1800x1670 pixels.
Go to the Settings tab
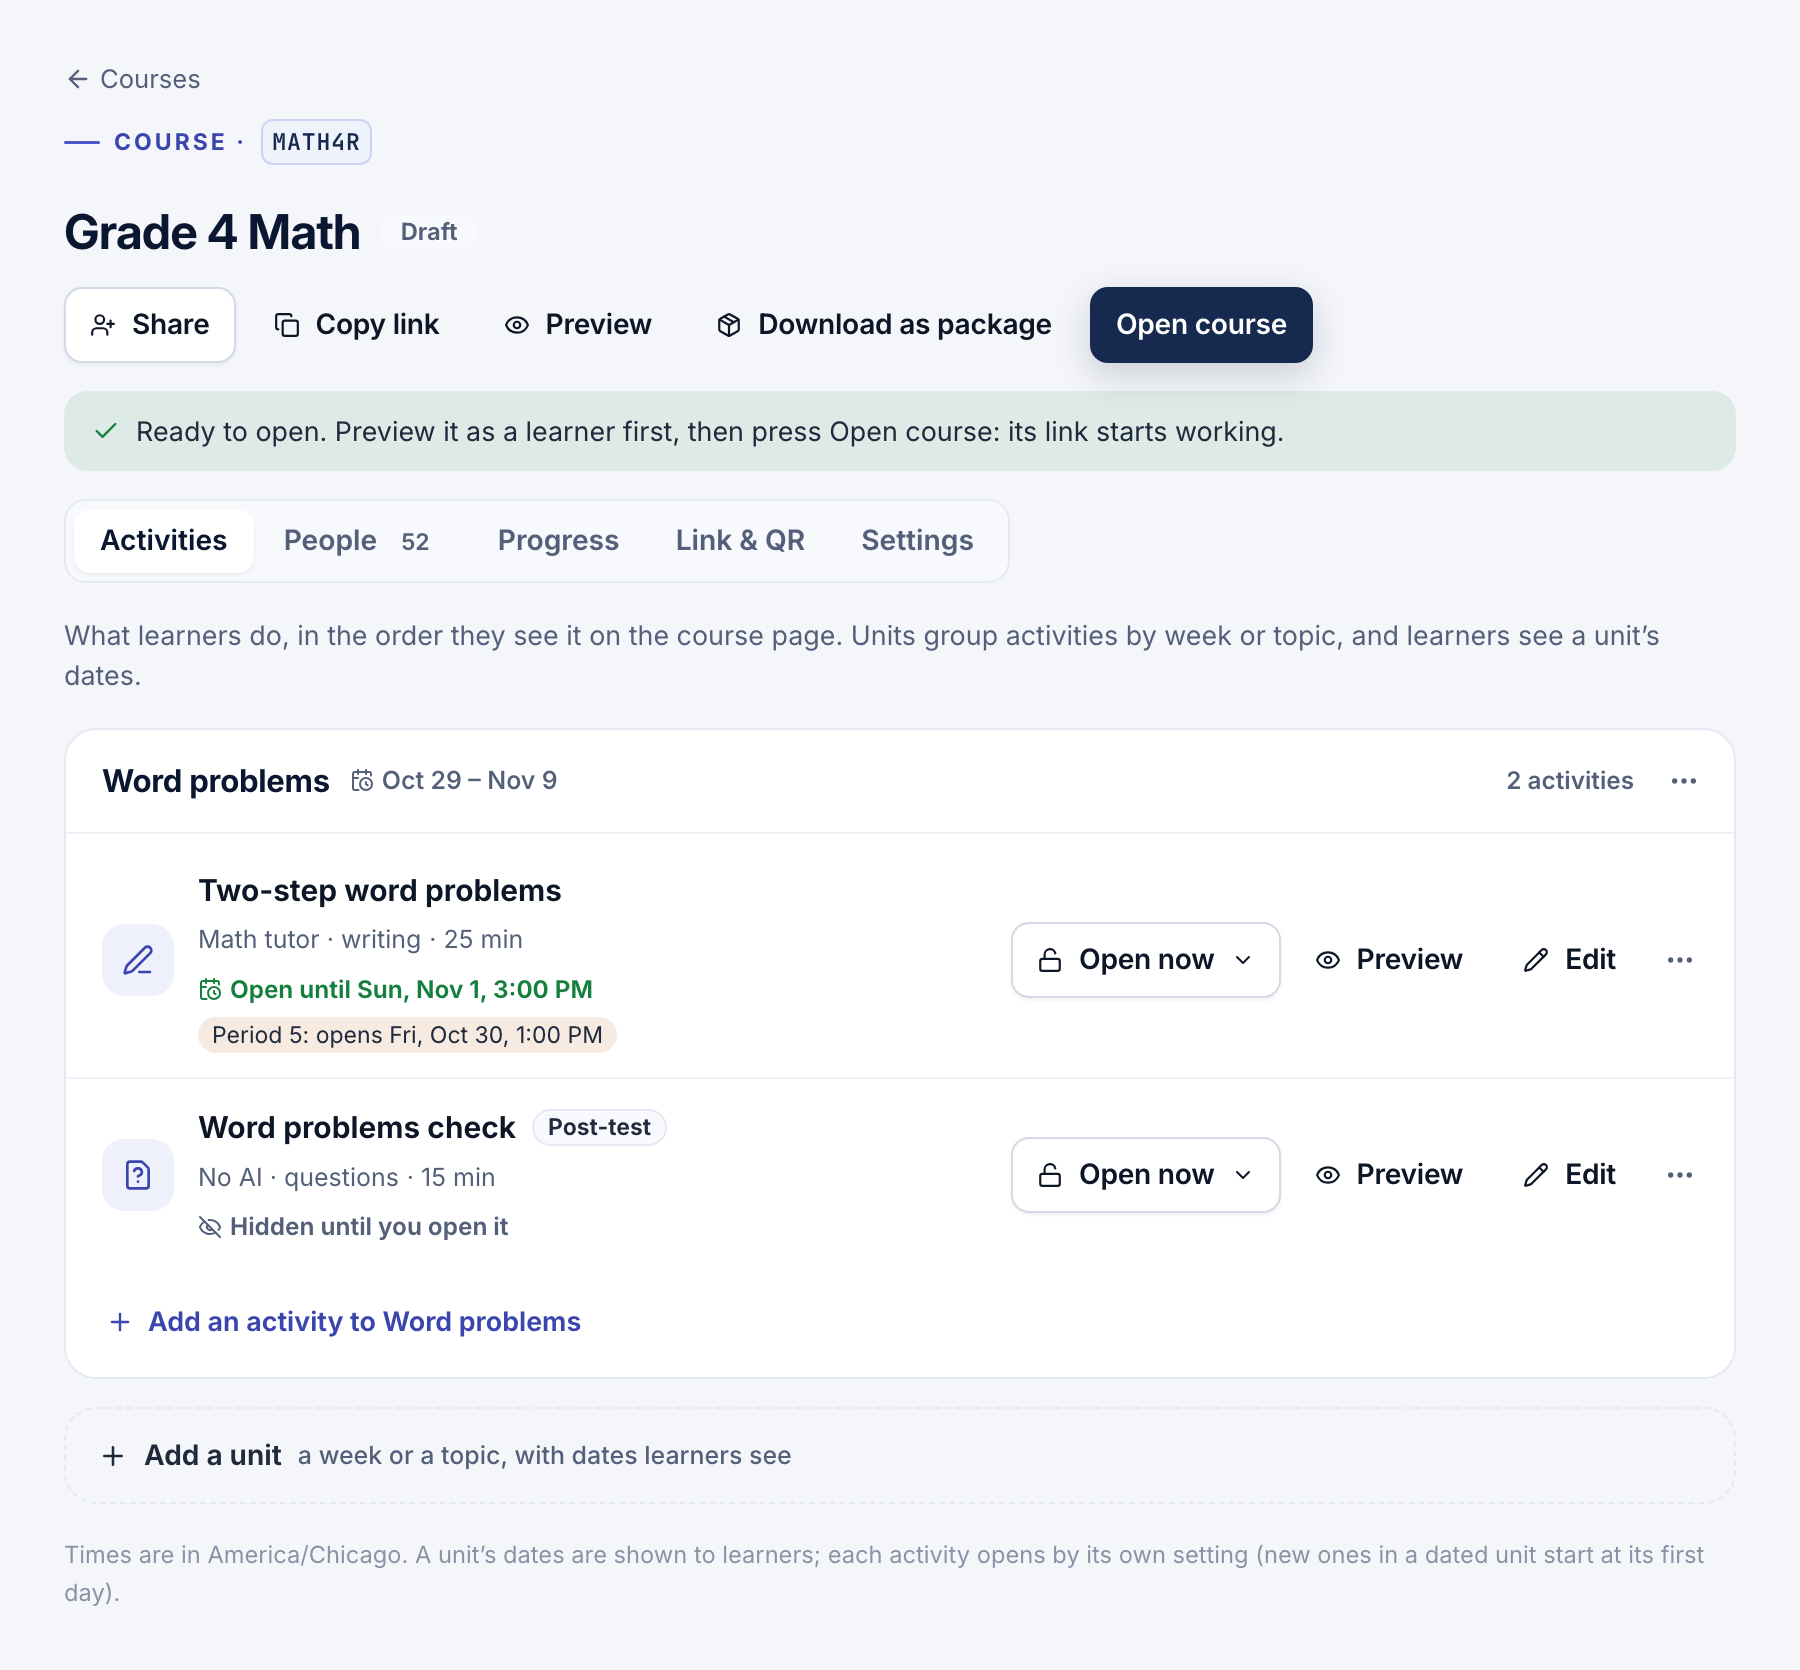pos(917,541)
